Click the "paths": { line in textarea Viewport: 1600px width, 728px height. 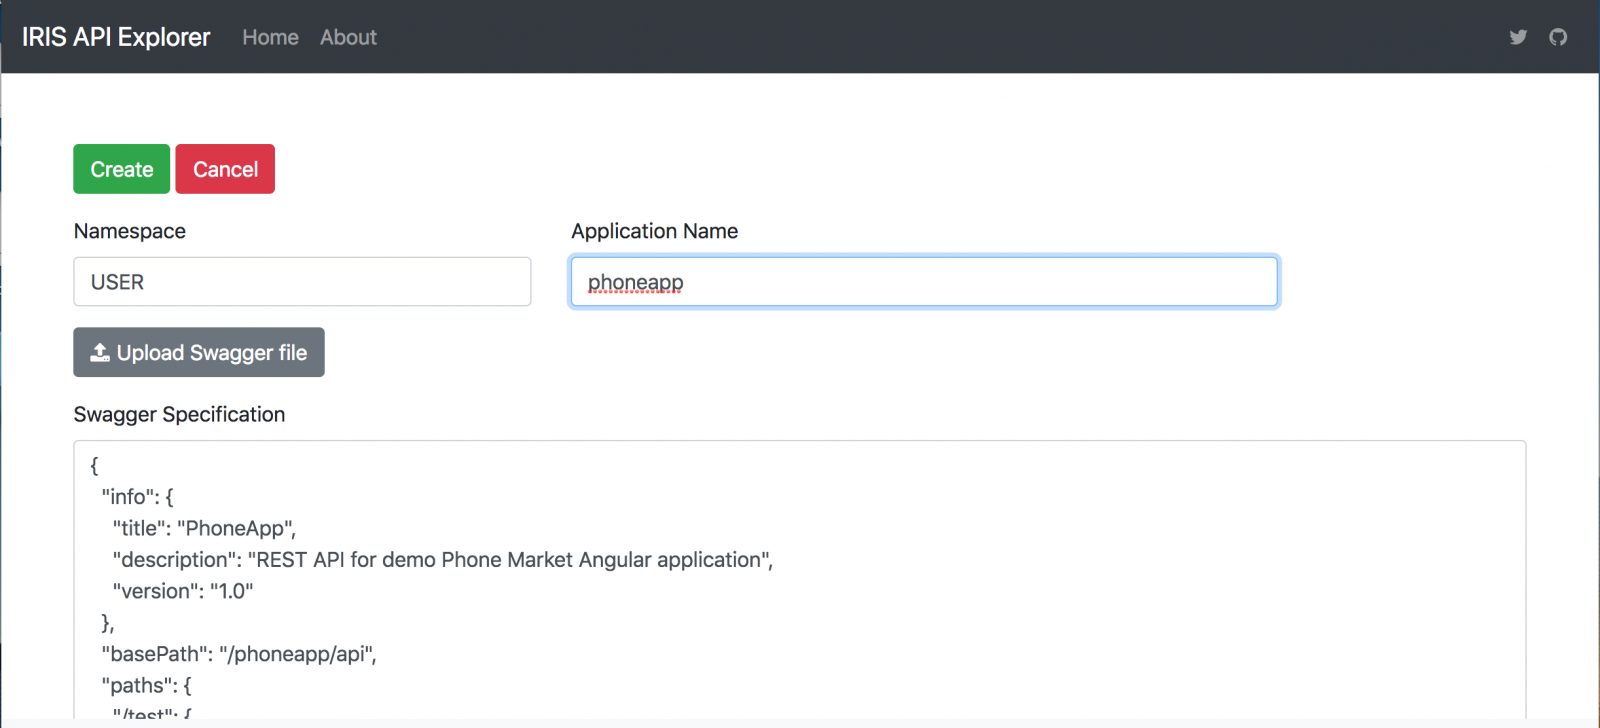click(146, 686)
